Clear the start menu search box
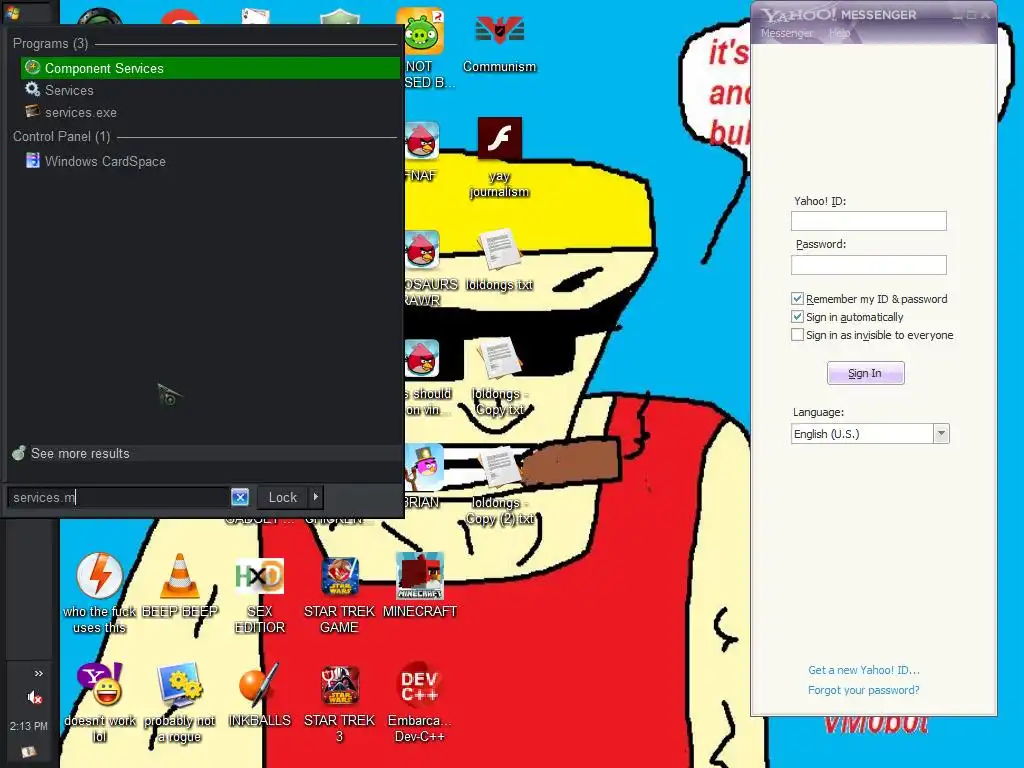Image resolution: width=1024 pixels, height=768 pixels. pos(240,498)
